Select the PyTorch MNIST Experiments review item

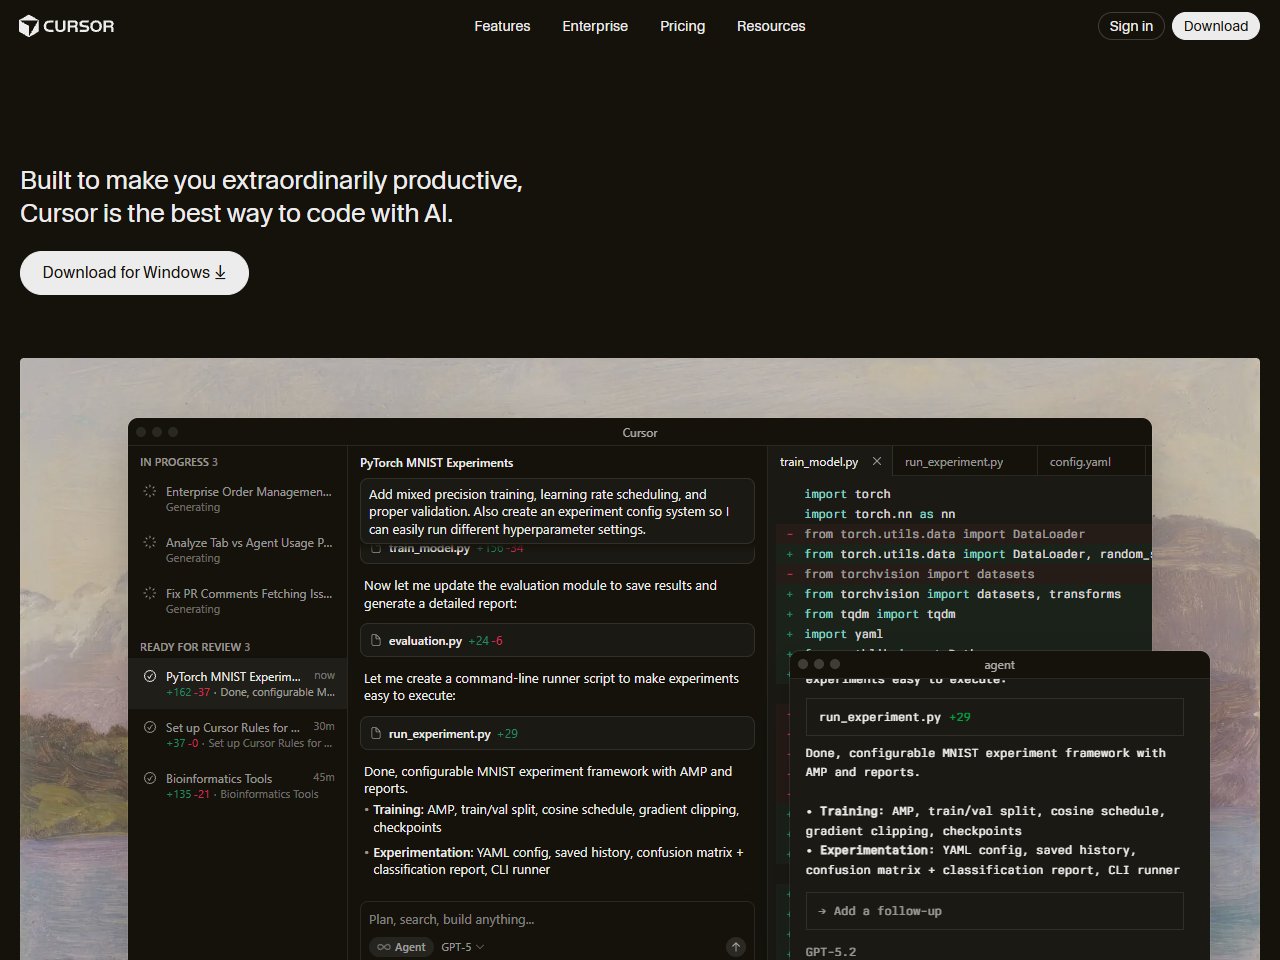(238, 684)
